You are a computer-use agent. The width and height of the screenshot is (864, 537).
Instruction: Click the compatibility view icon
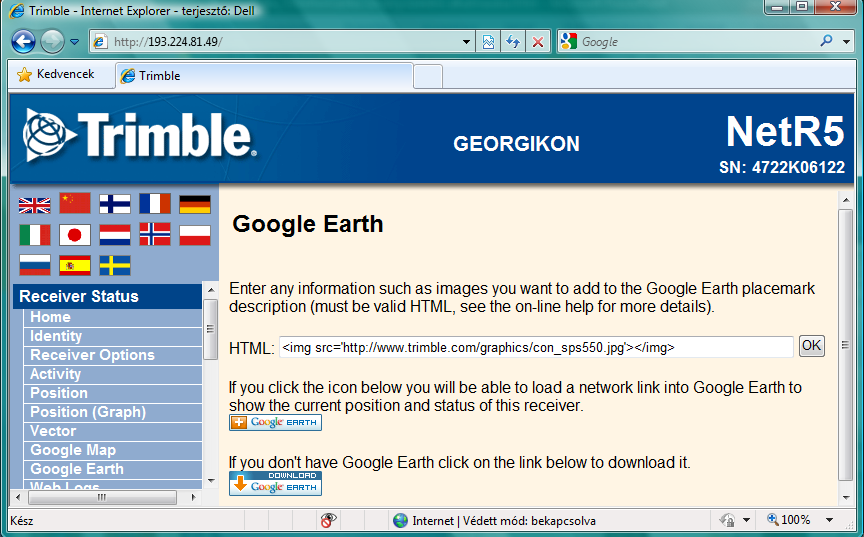pyautogui.click(x=488, y=42)
